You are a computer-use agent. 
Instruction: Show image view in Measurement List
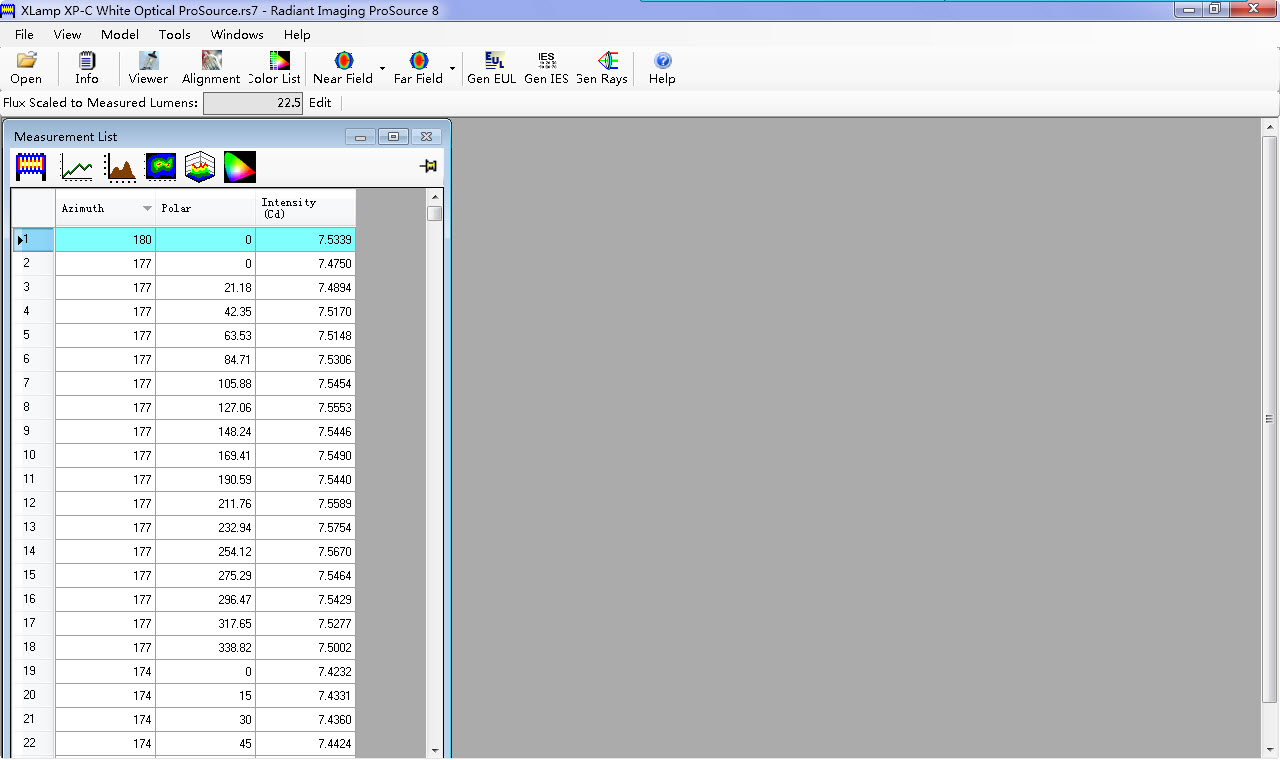[x=31, y=167]
